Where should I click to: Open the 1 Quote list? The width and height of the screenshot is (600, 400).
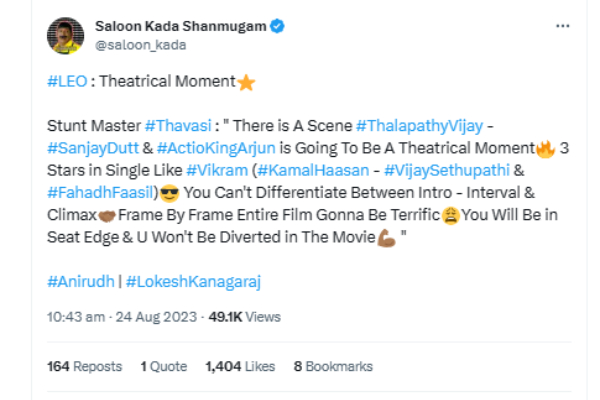(x=164, y=367)
